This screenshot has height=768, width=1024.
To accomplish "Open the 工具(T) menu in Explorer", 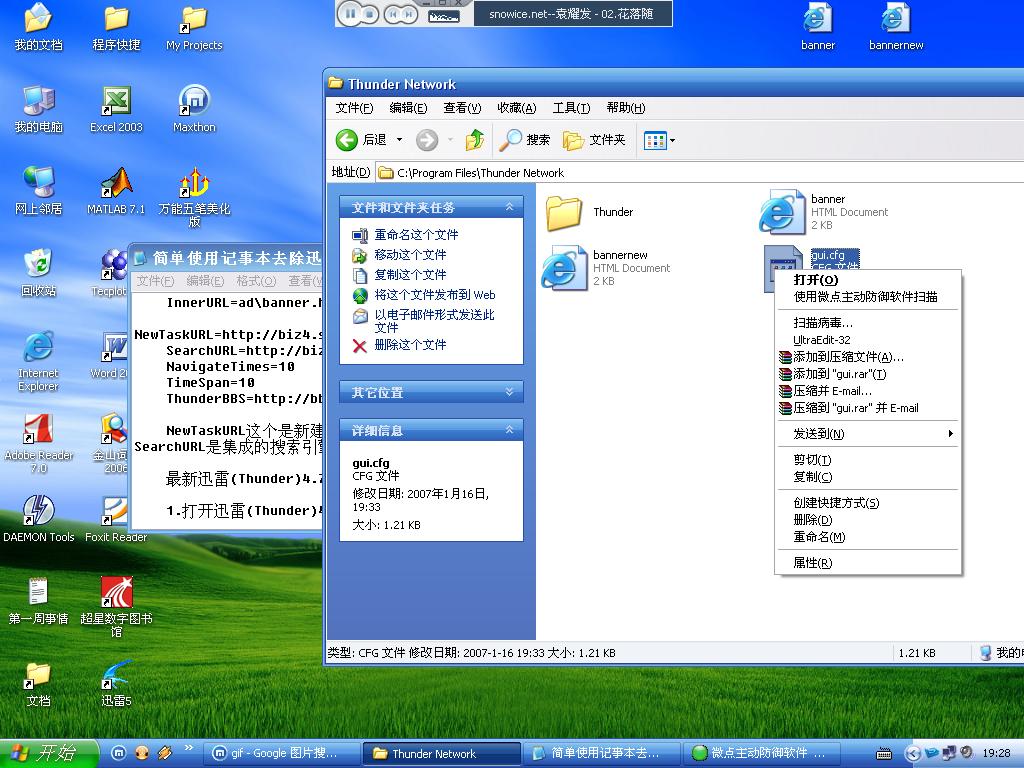I will coord(571,108).
